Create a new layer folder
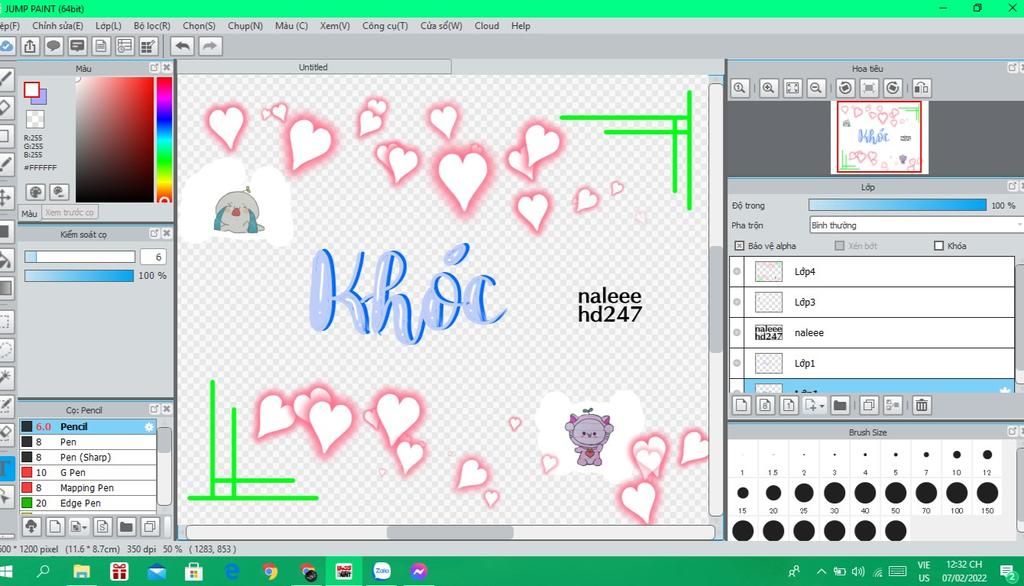The image size is (1024, 586). [x=840, y=406]
